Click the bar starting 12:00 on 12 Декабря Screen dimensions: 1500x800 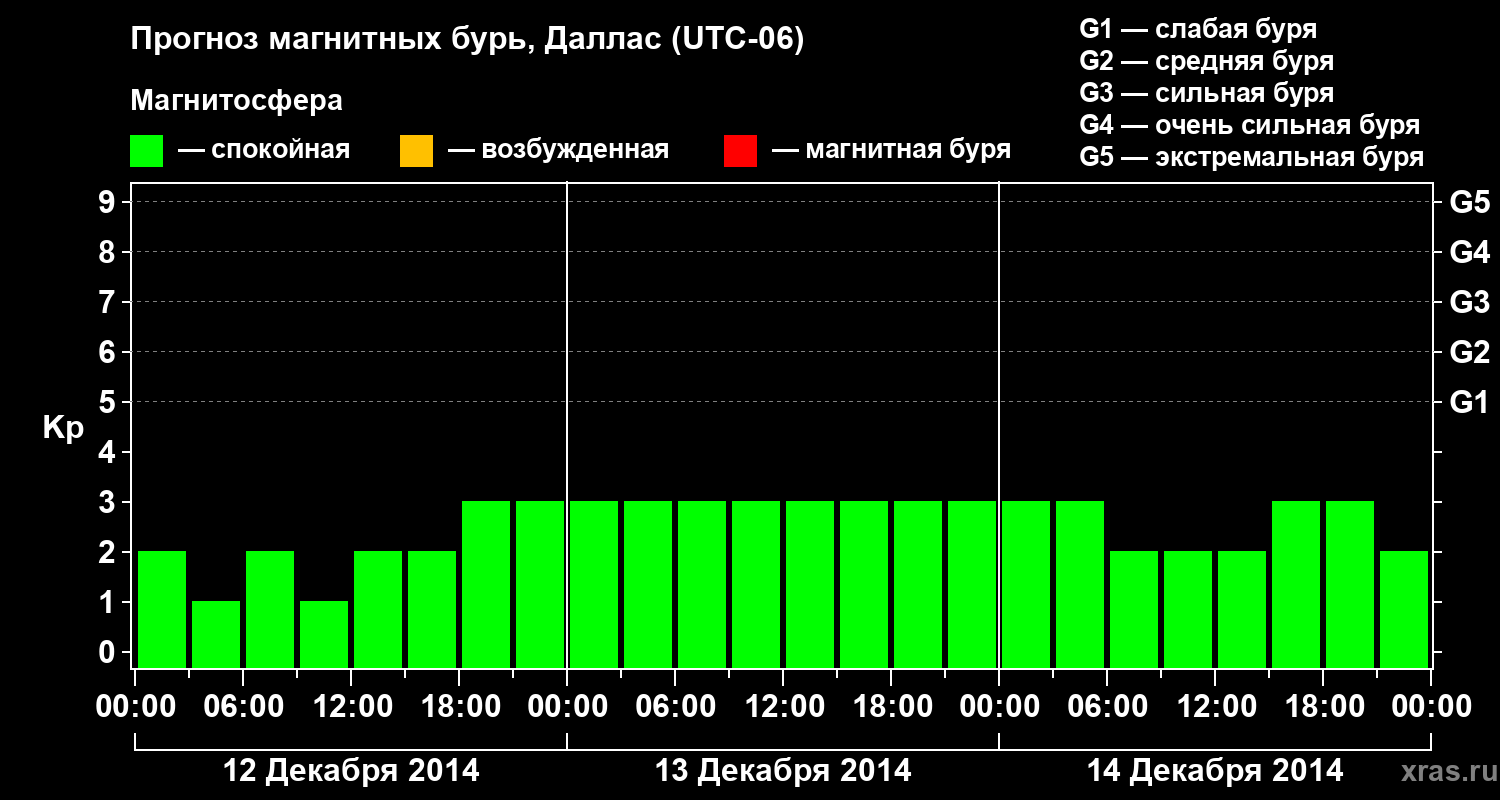tap(378, 609)
